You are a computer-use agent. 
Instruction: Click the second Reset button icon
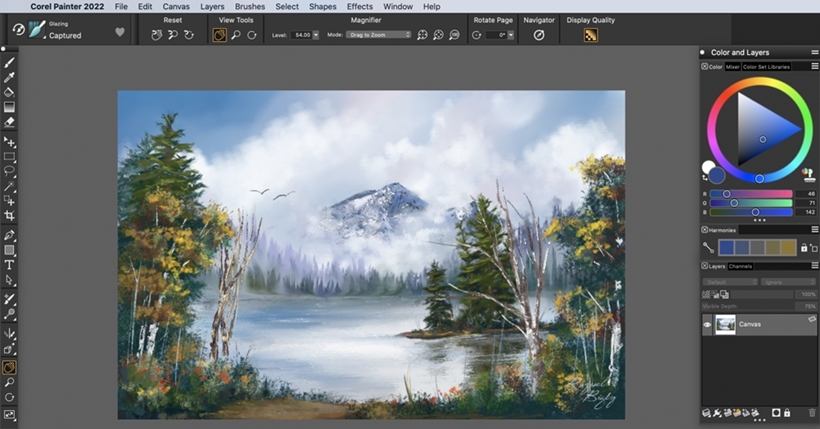(173, 35)
